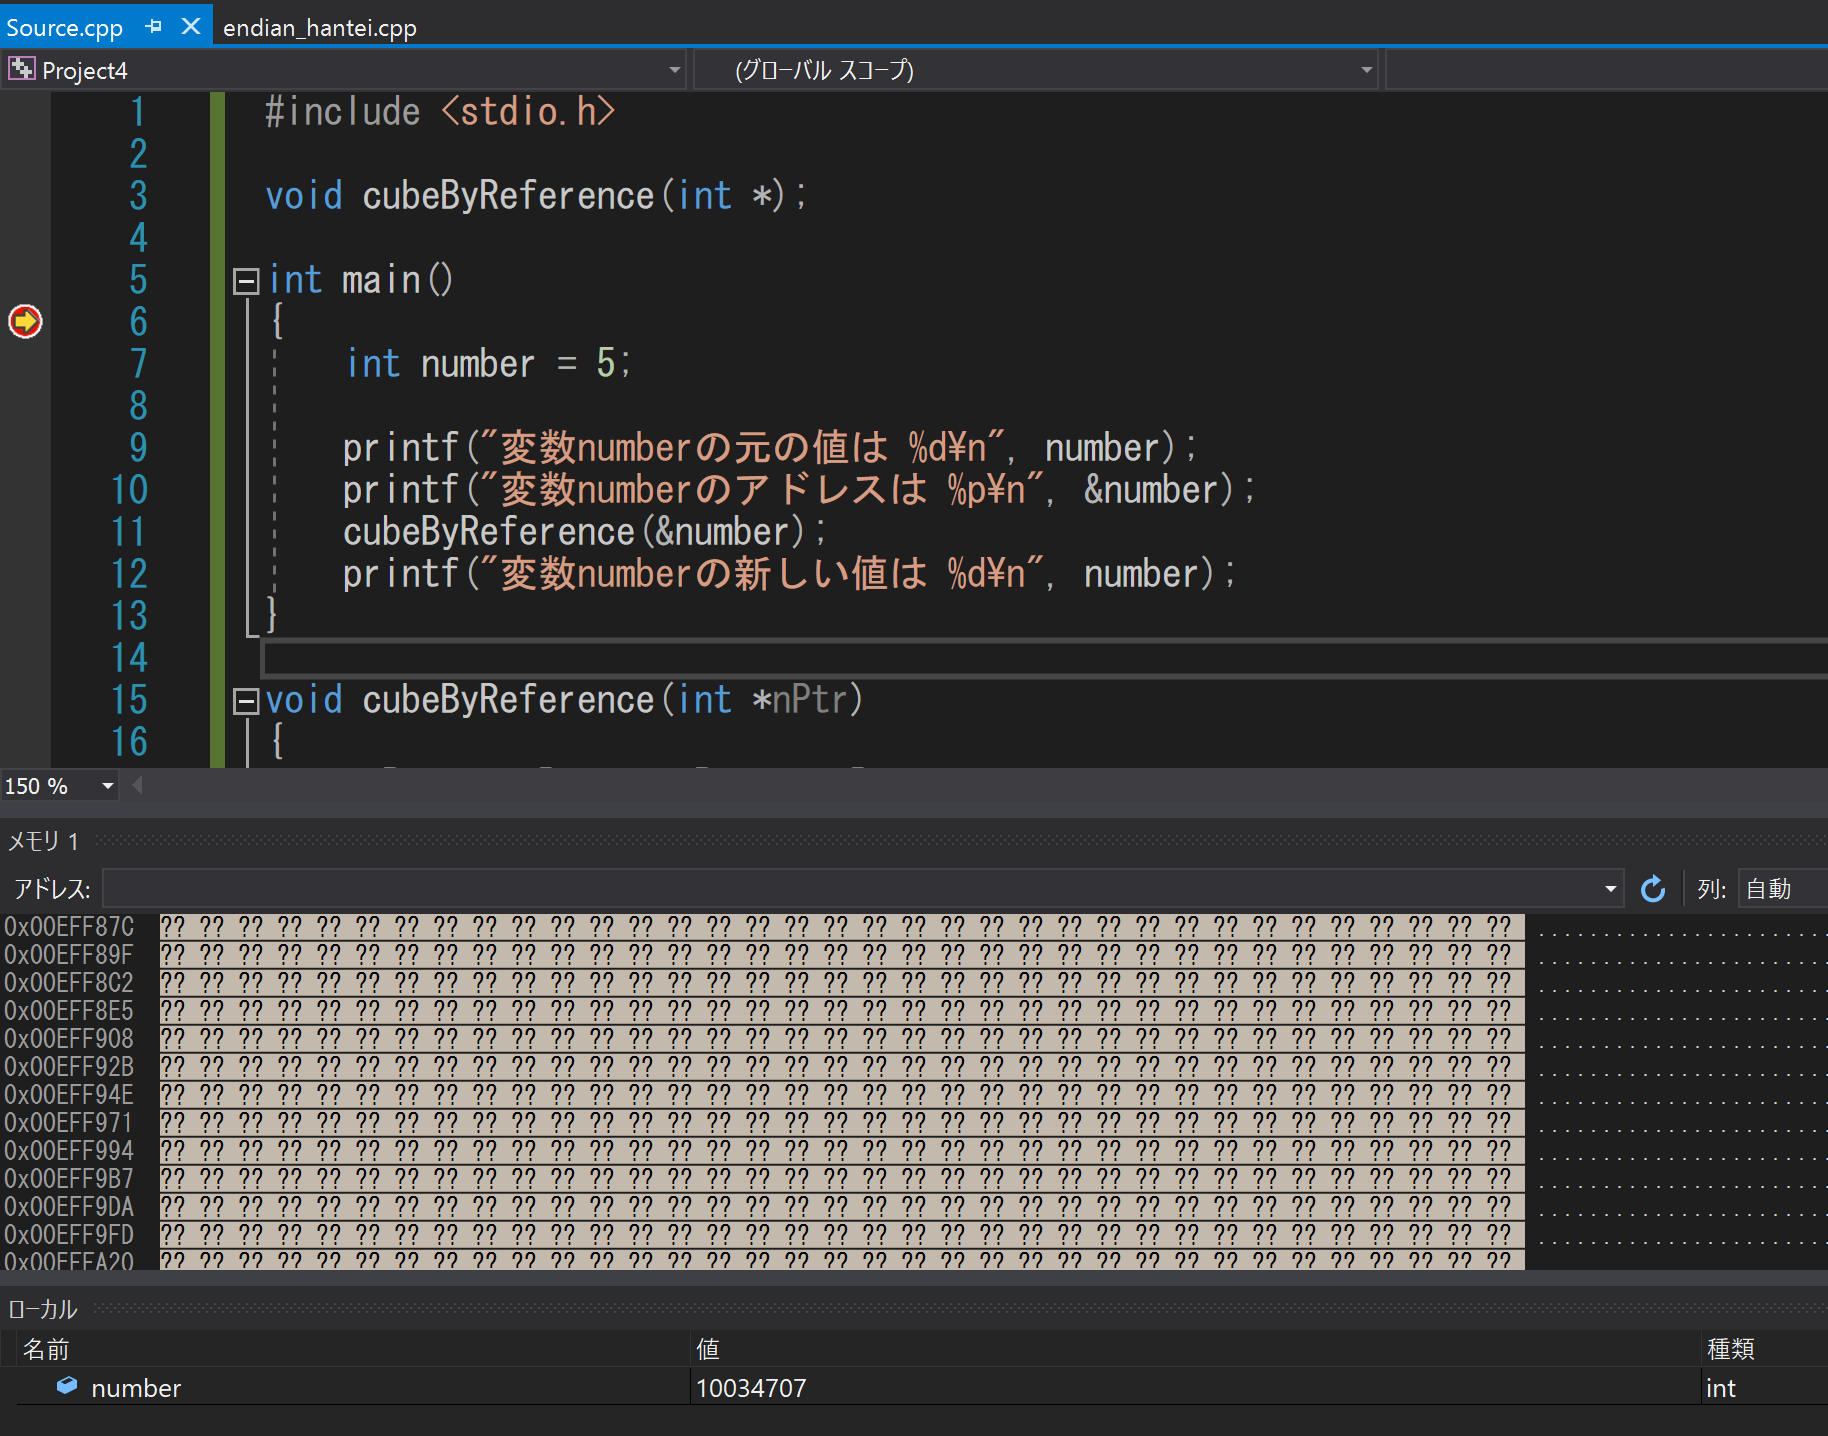The image size is (1828, 1436).
Task: Click the printf line with 新しい値
Action: tap(789, 573)
